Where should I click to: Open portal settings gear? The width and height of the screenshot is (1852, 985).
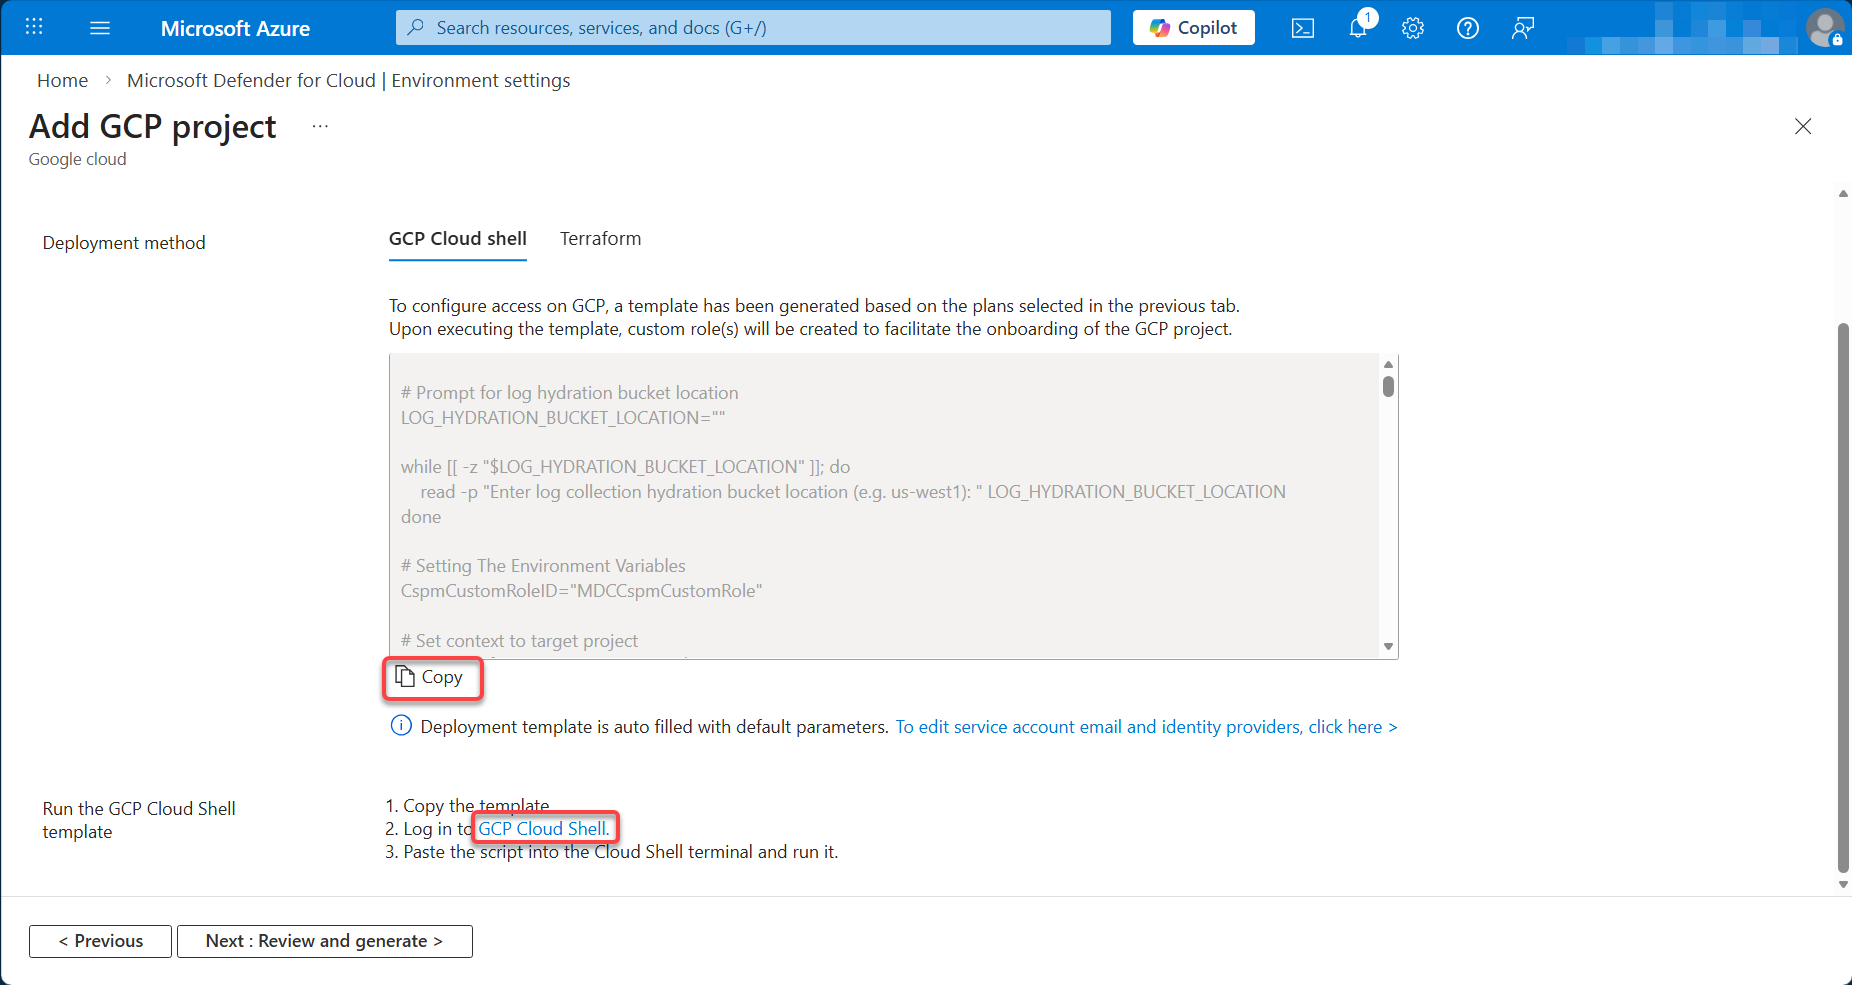click(x=1413, y=28)
